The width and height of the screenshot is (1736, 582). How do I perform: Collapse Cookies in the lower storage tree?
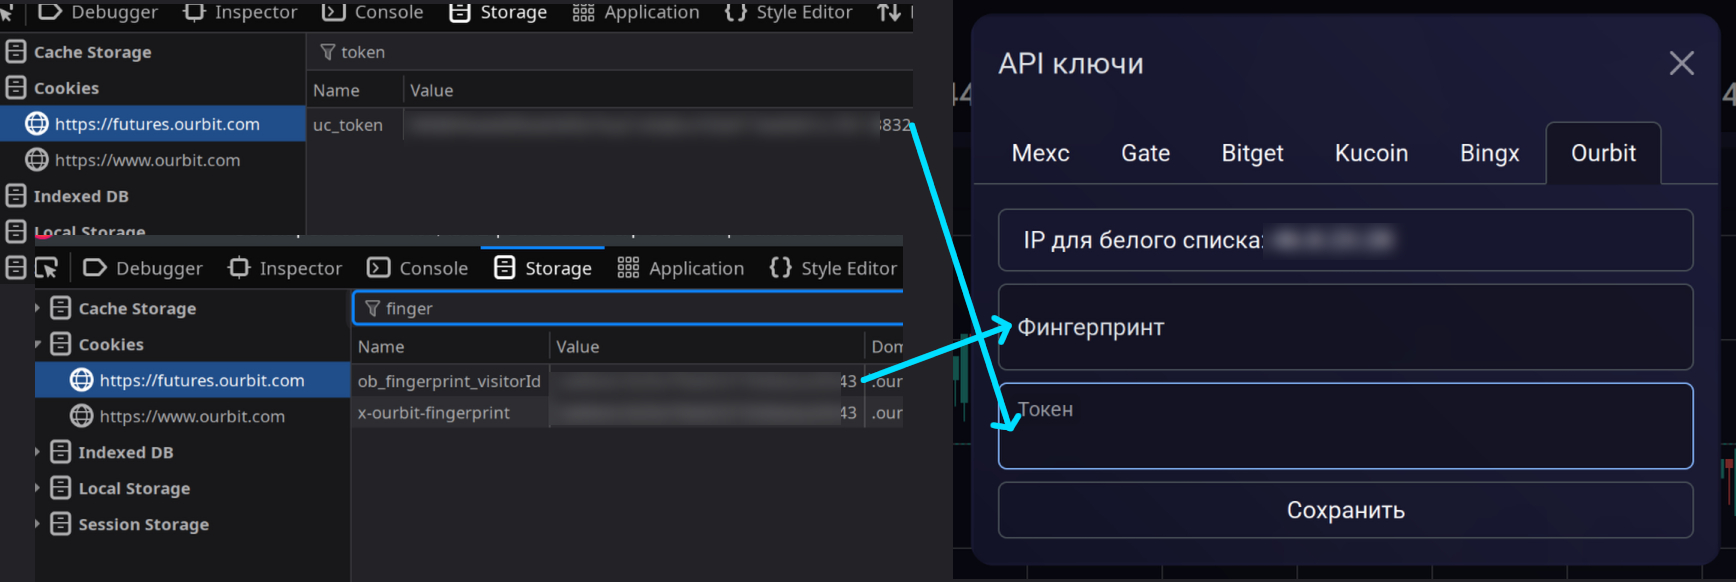click(38, 344)
